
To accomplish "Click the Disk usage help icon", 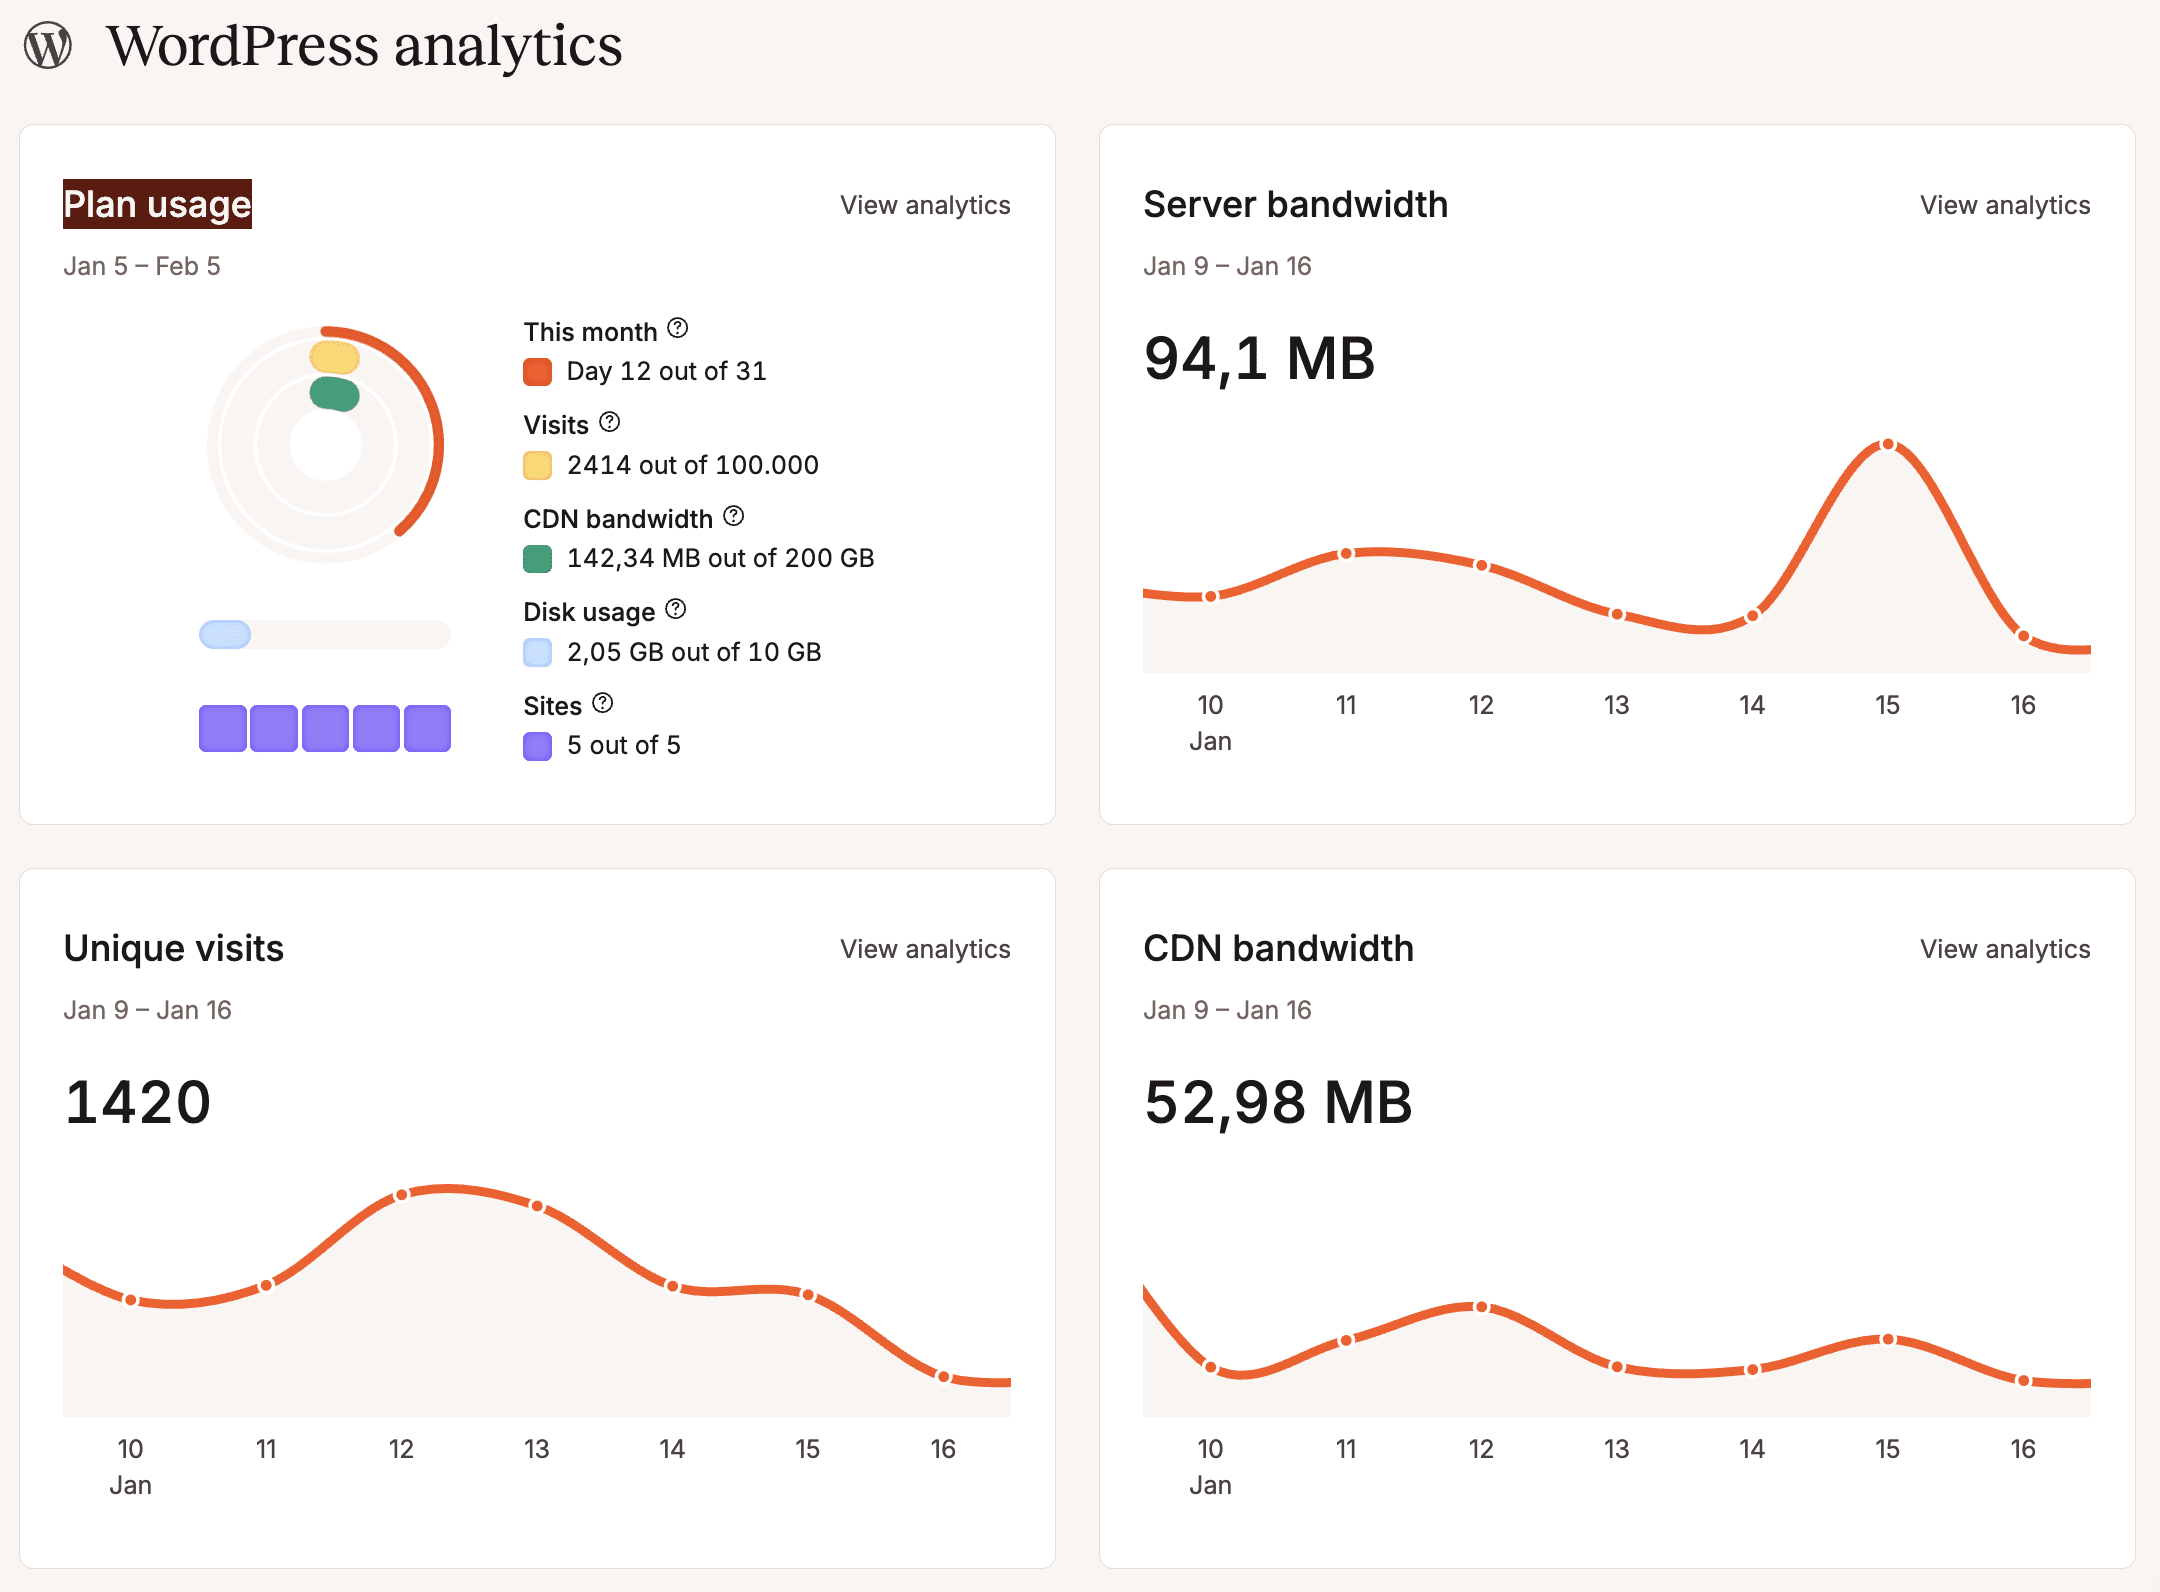I will click(676, 610).
